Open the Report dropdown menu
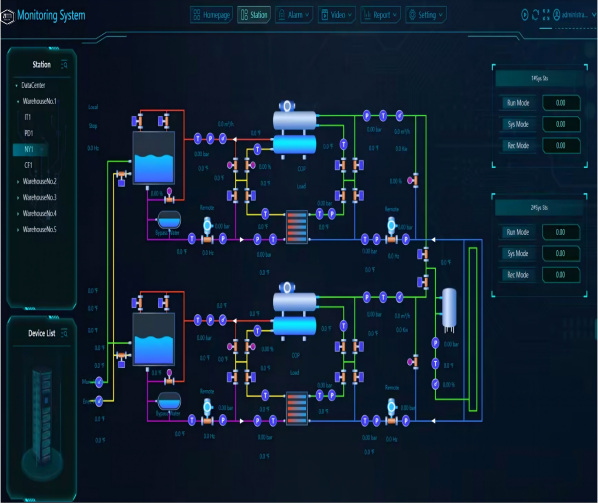The width and height of the screenshot is (598, 504). [x=380, y=15]
